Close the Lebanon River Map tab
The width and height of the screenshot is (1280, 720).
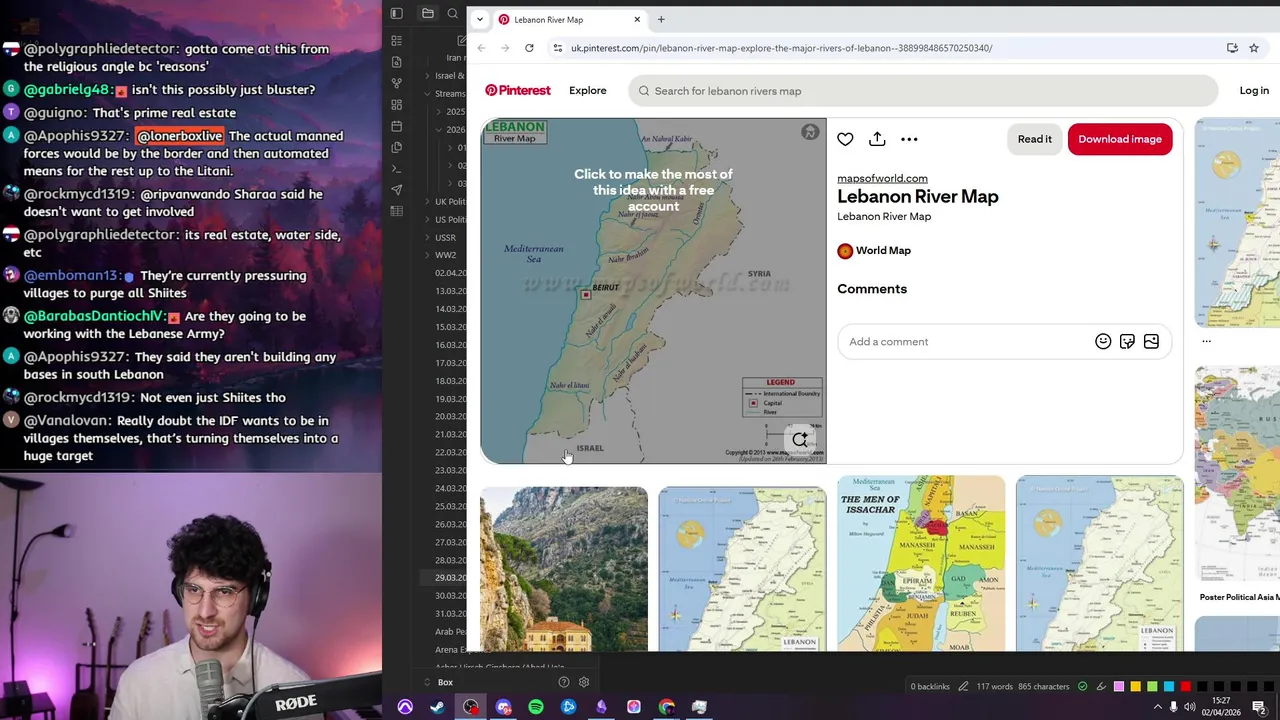coord(637,19)
